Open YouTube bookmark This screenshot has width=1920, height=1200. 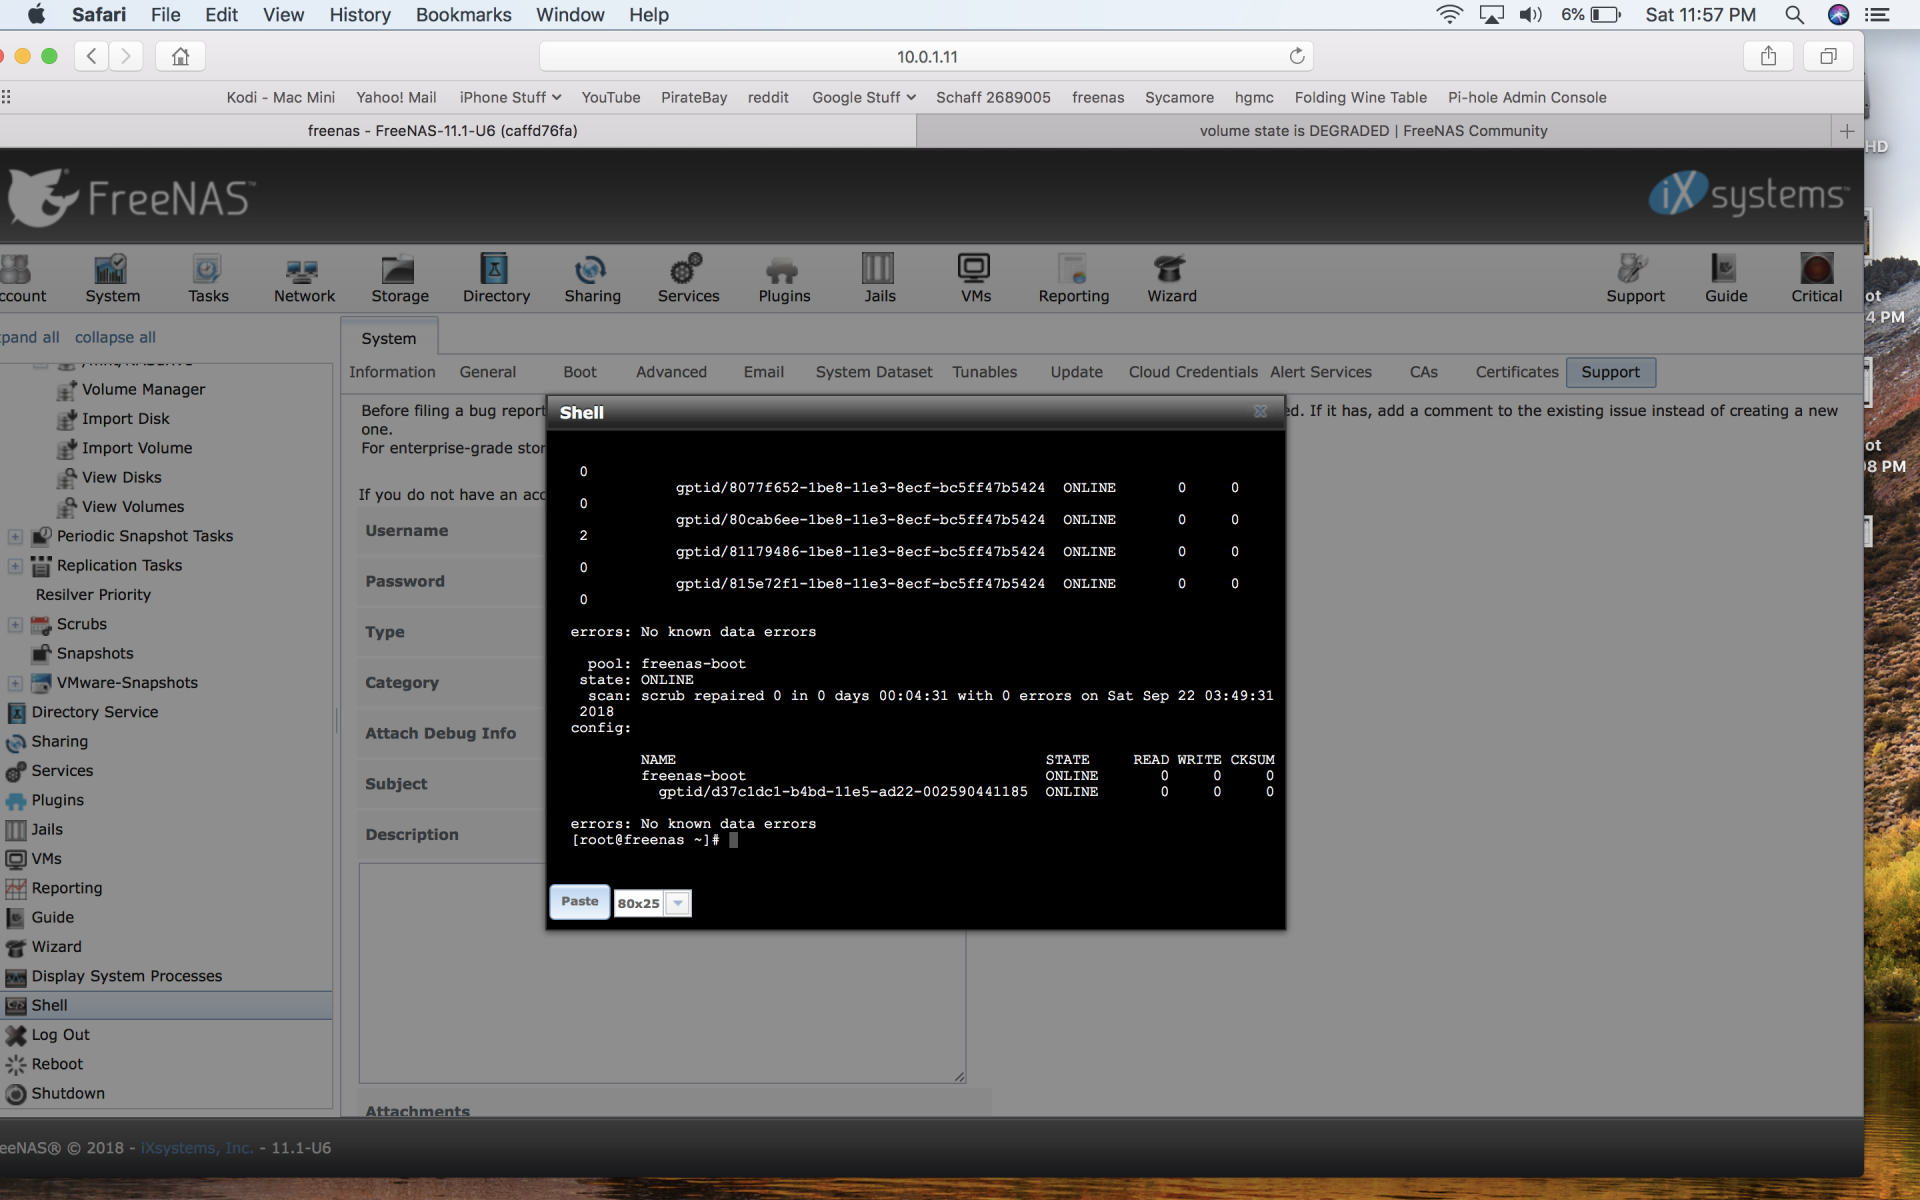(x=610, y=97)
